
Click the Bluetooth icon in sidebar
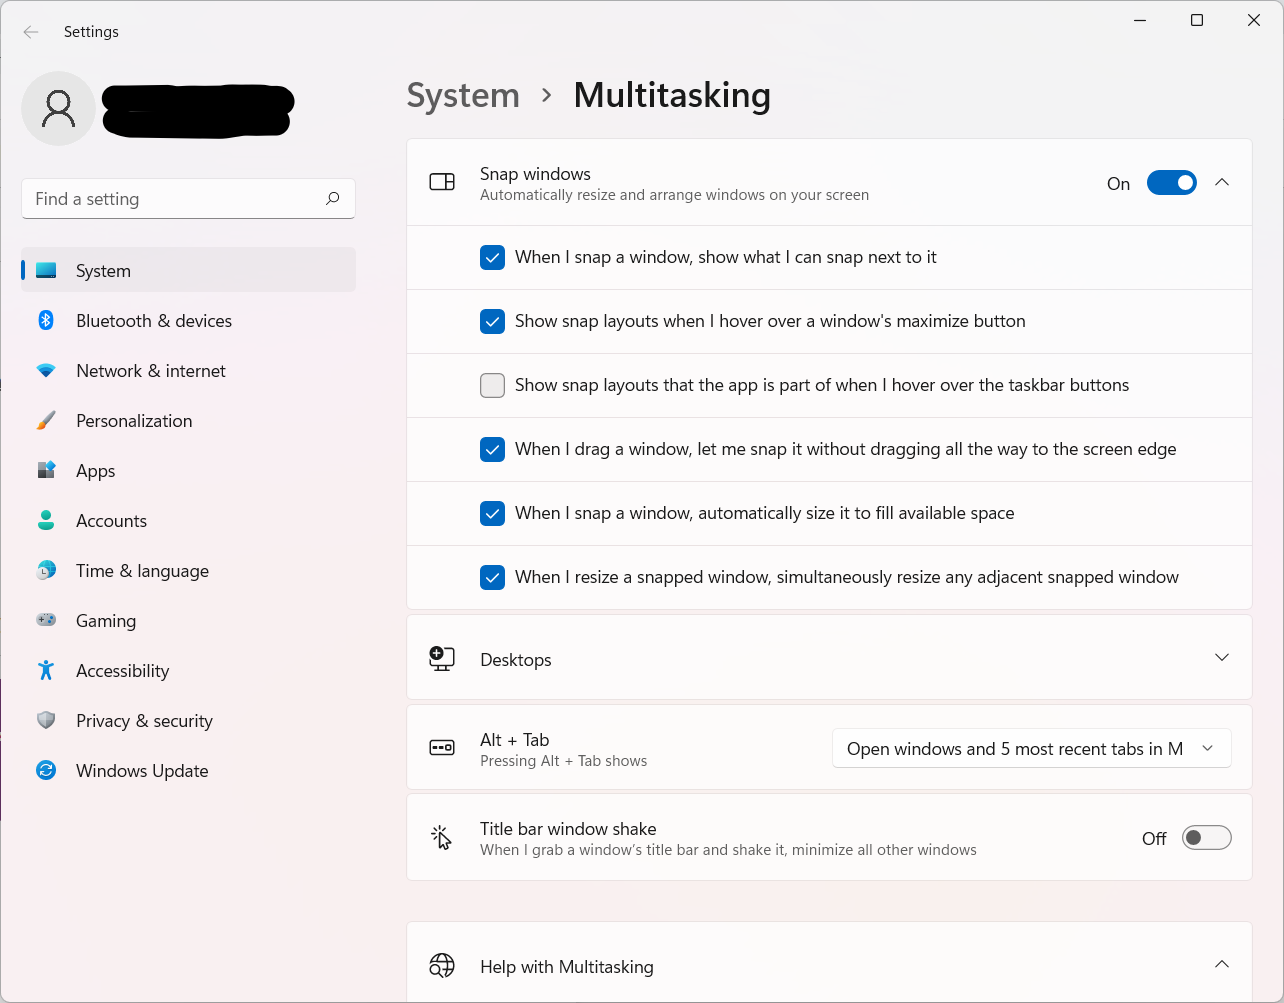(x=46, y=320)
